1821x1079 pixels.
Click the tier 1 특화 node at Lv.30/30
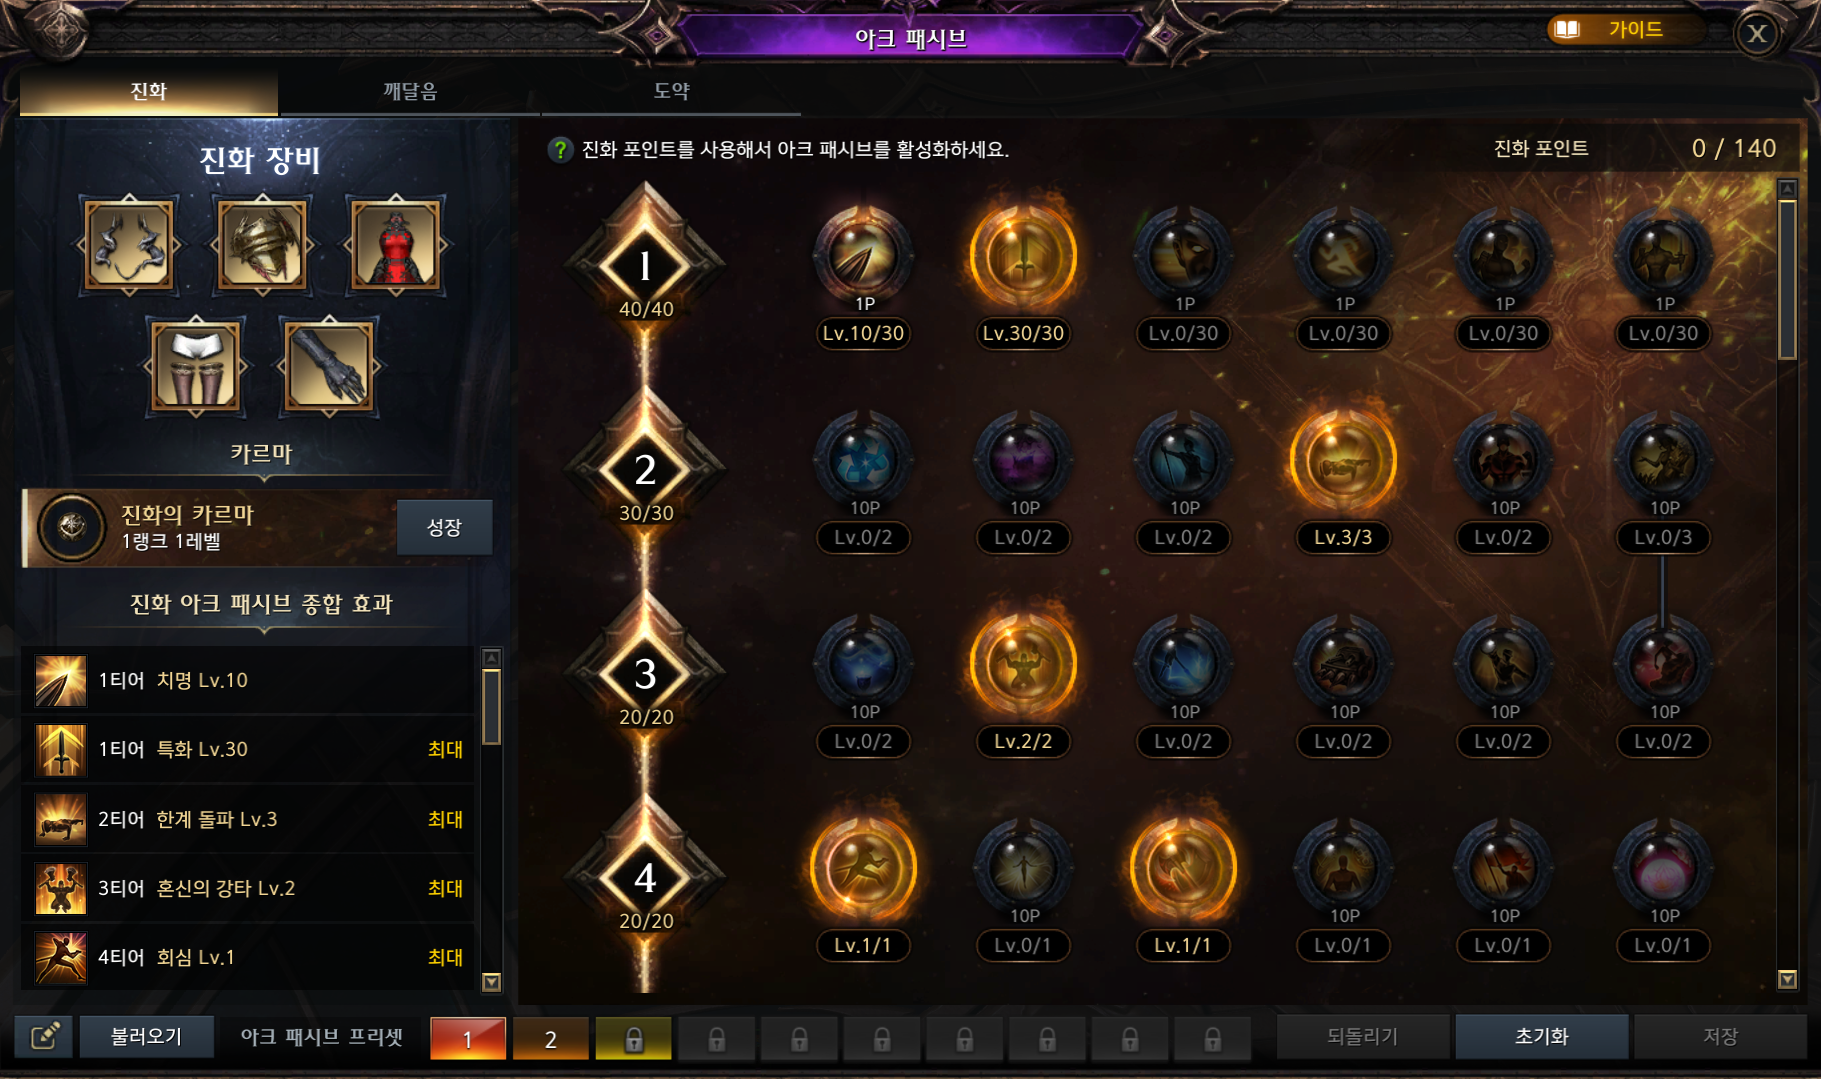coord(1023,256)
